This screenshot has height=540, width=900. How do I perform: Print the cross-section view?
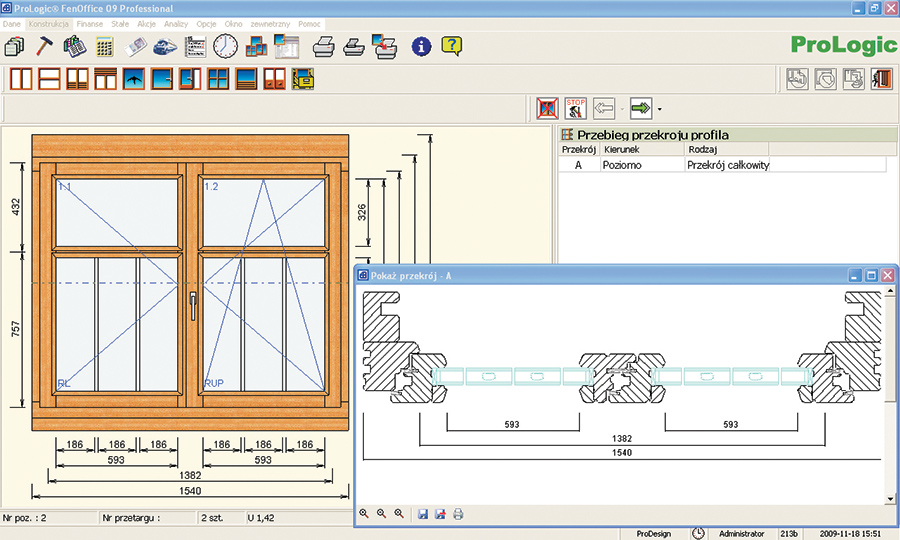458,514
